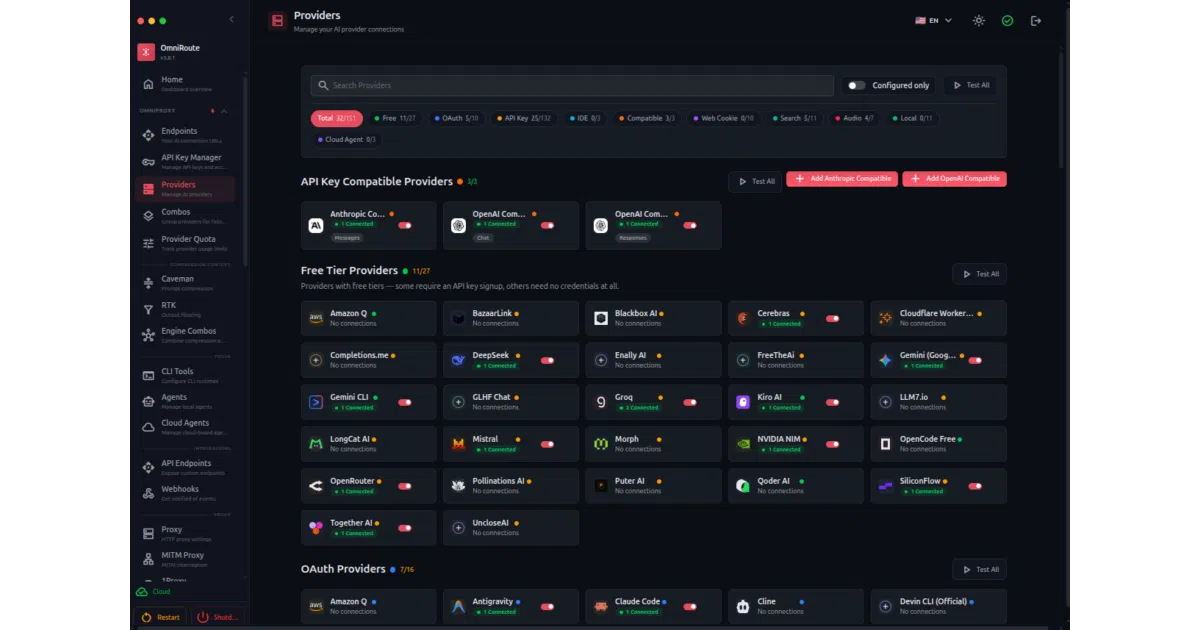Click Test All beside the search bar
The width and height of the screenshot is (1200, 630).
click(x=970, y=85)
